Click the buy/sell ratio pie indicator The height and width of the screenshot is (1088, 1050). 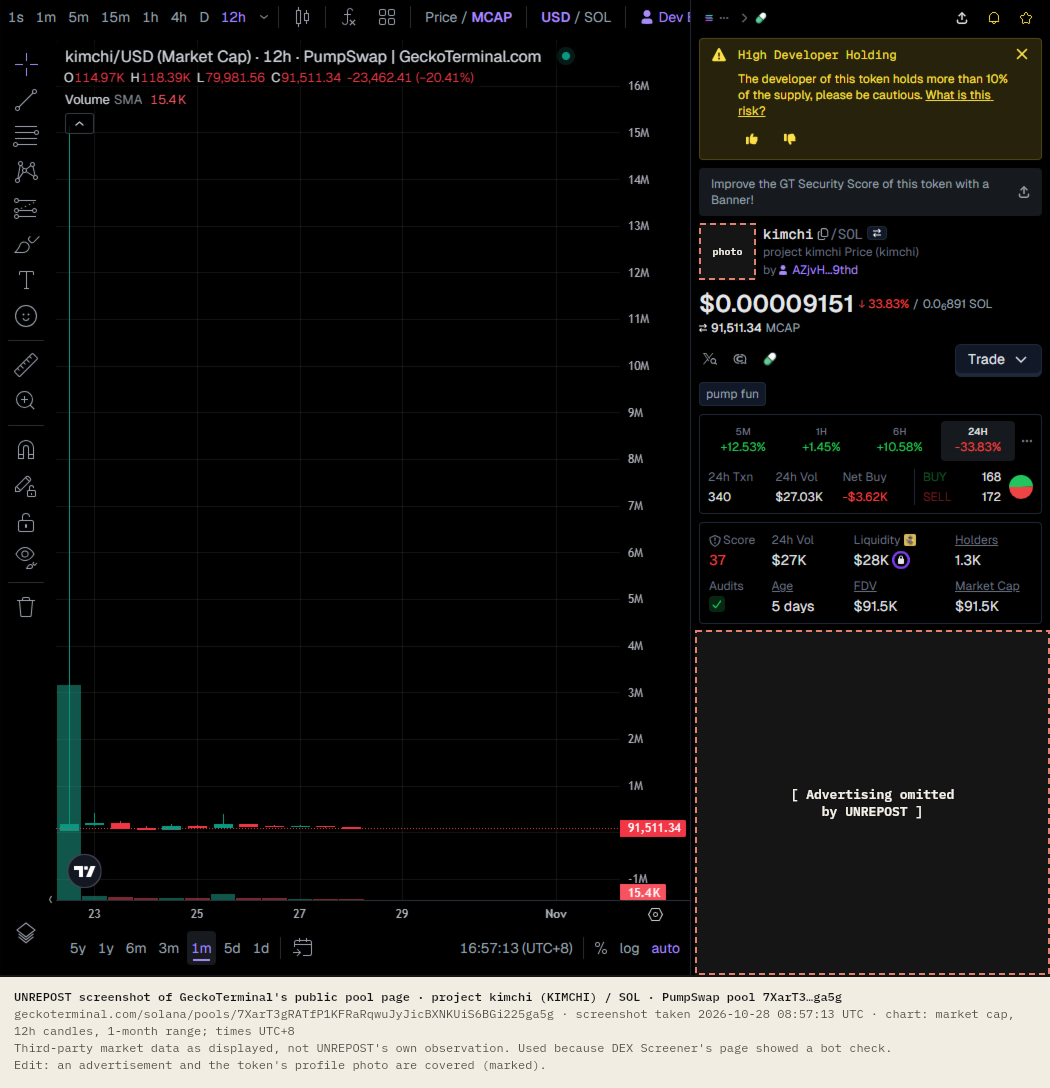click(1020, 487)
